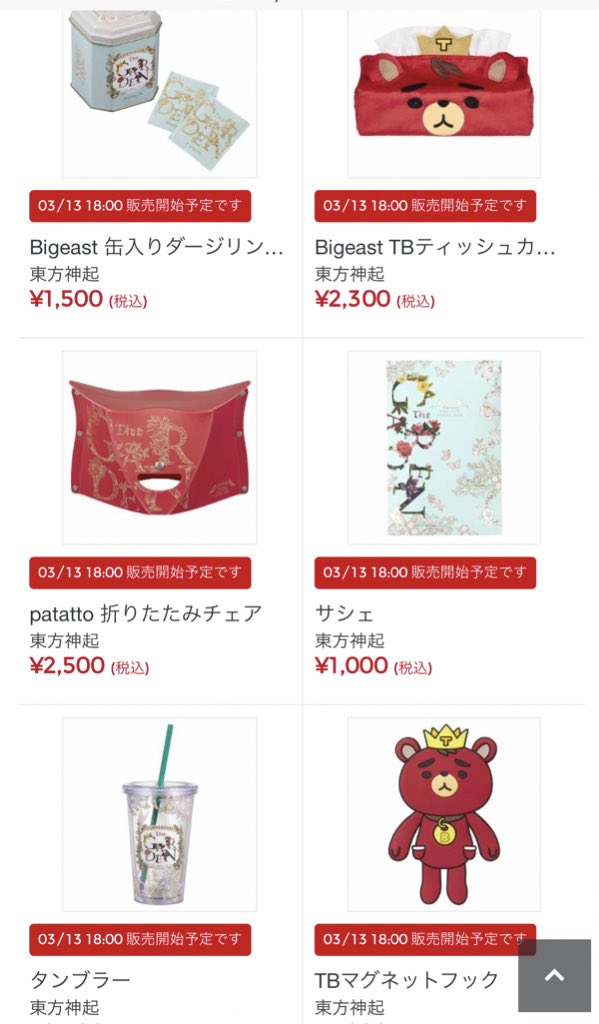Click sale-start badge under the tea tin
Screen dimensions: 599x1024
[140, 206]
